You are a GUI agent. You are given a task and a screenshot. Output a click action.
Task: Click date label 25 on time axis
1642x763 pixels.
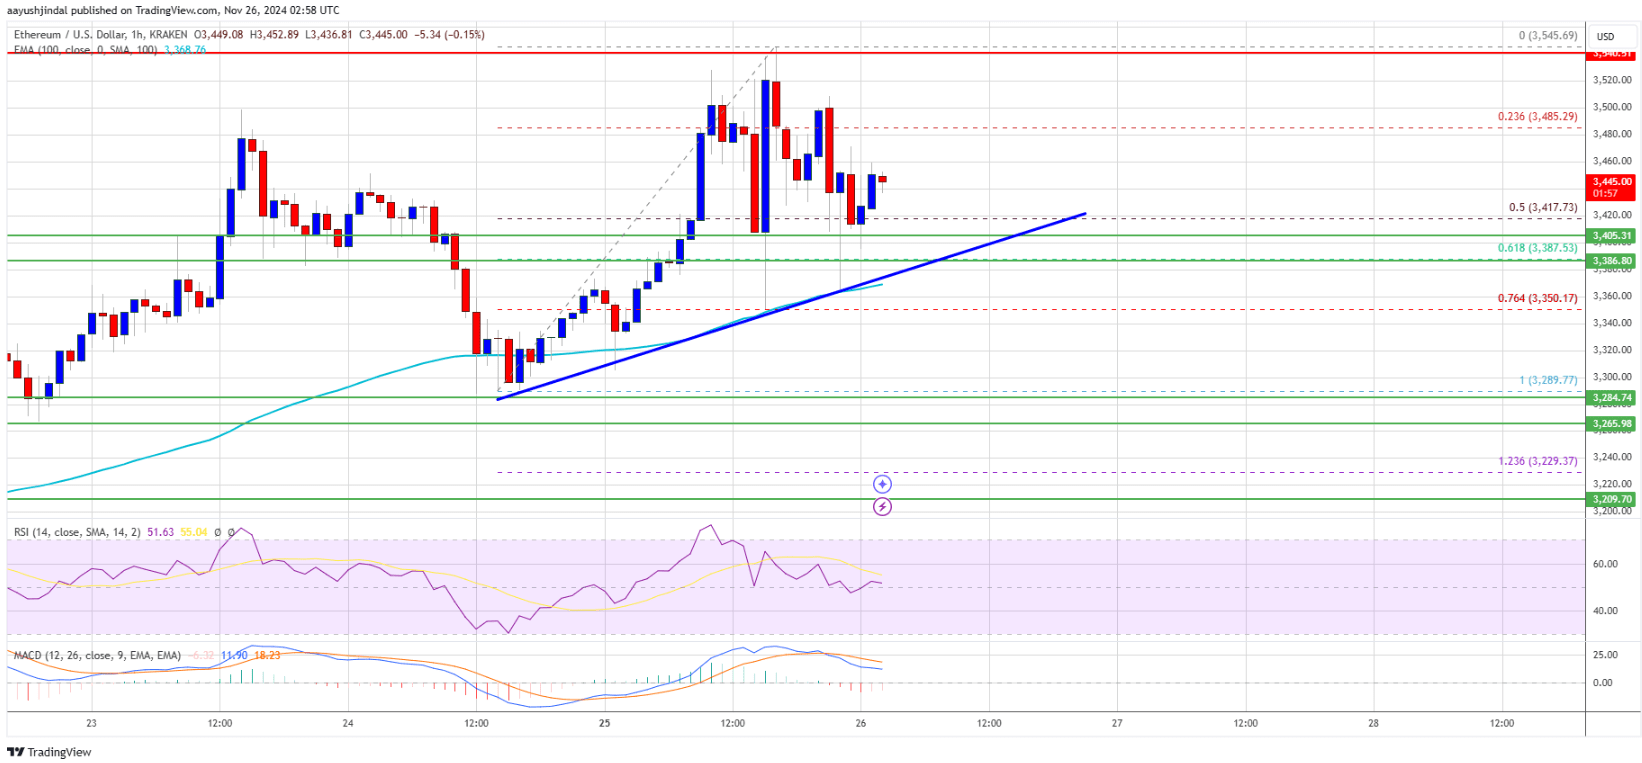point(604,723)
